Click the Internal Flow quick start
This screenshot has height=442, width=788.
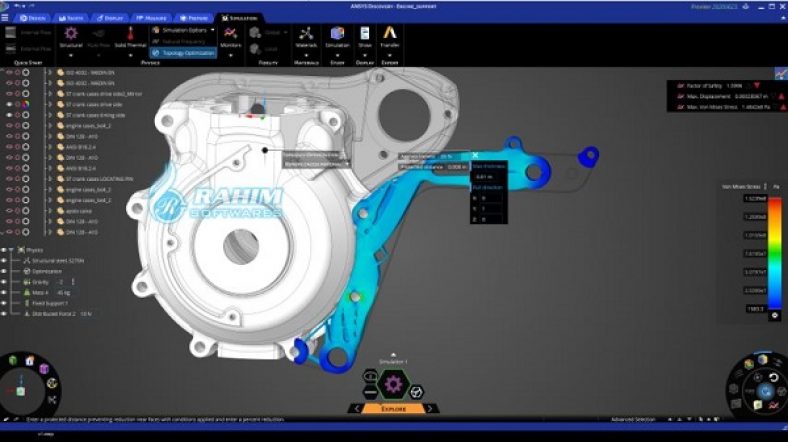coord(28,33)
